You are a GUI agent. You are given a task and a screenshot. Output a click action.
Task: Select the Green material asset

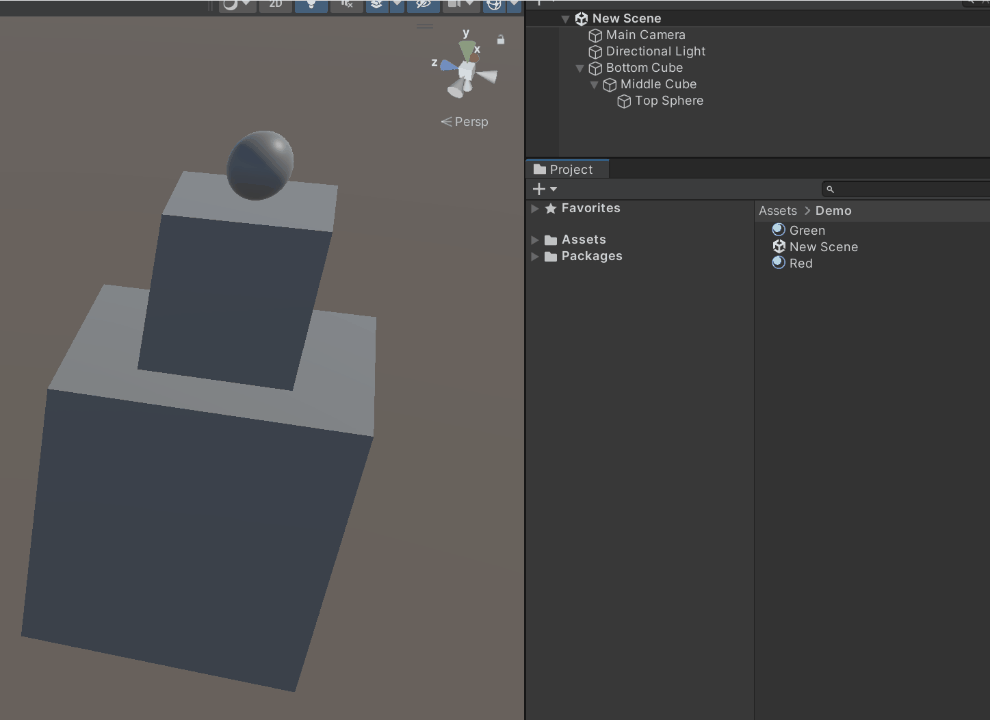pyautogui.click(x=807, y=231)
